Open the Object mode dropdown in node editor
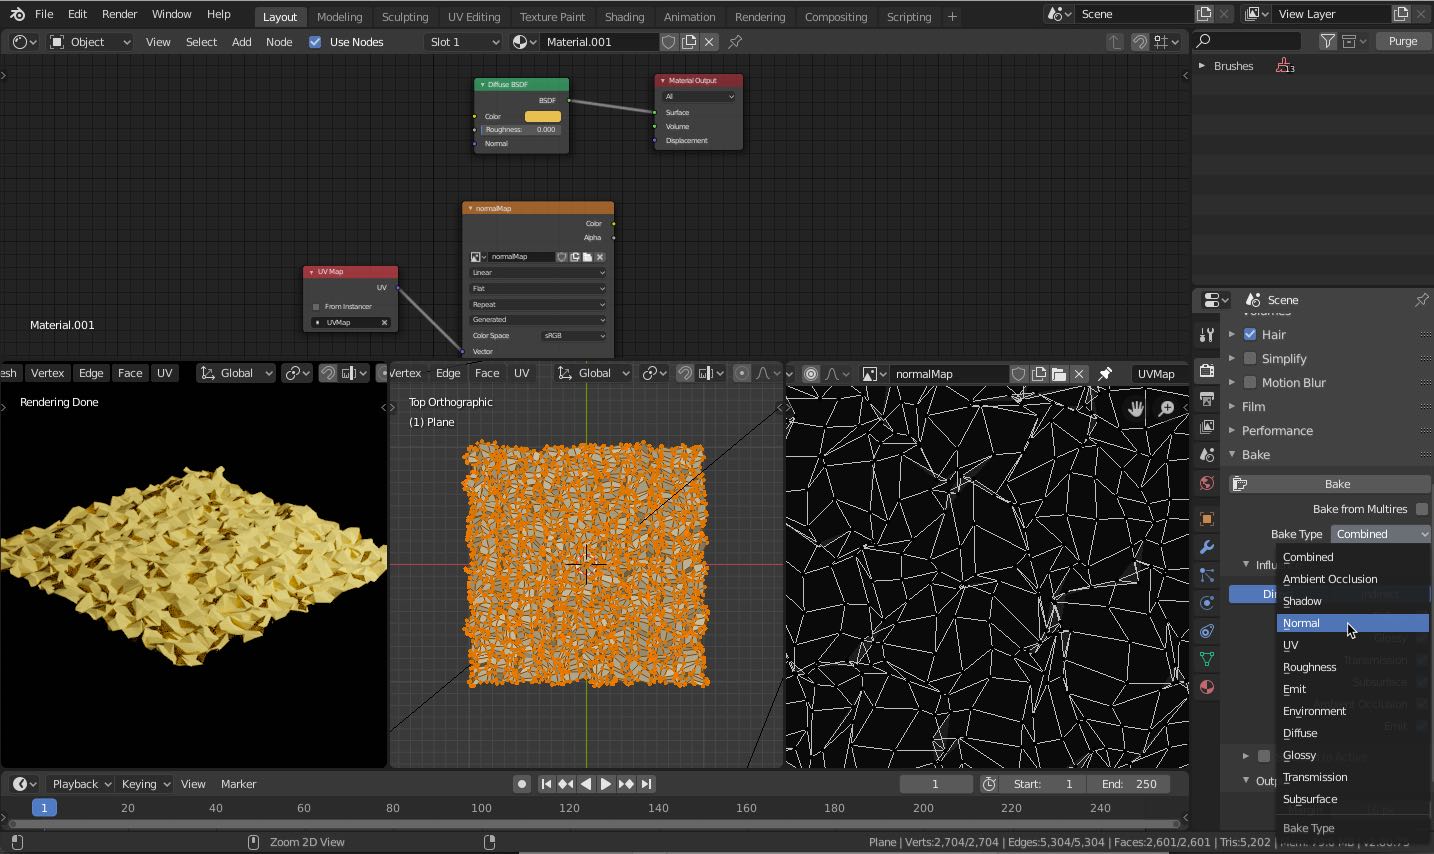 coord(90,42)
